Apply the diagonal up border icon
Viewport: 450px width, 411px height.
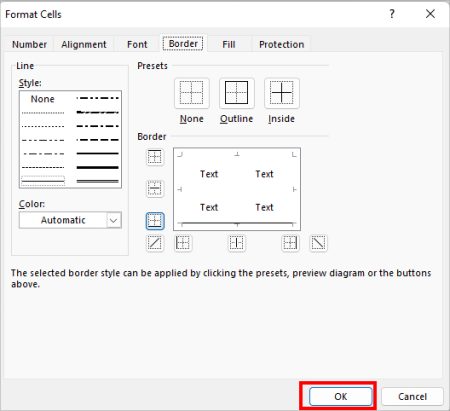pyautogui.click(x=155, y=243)
